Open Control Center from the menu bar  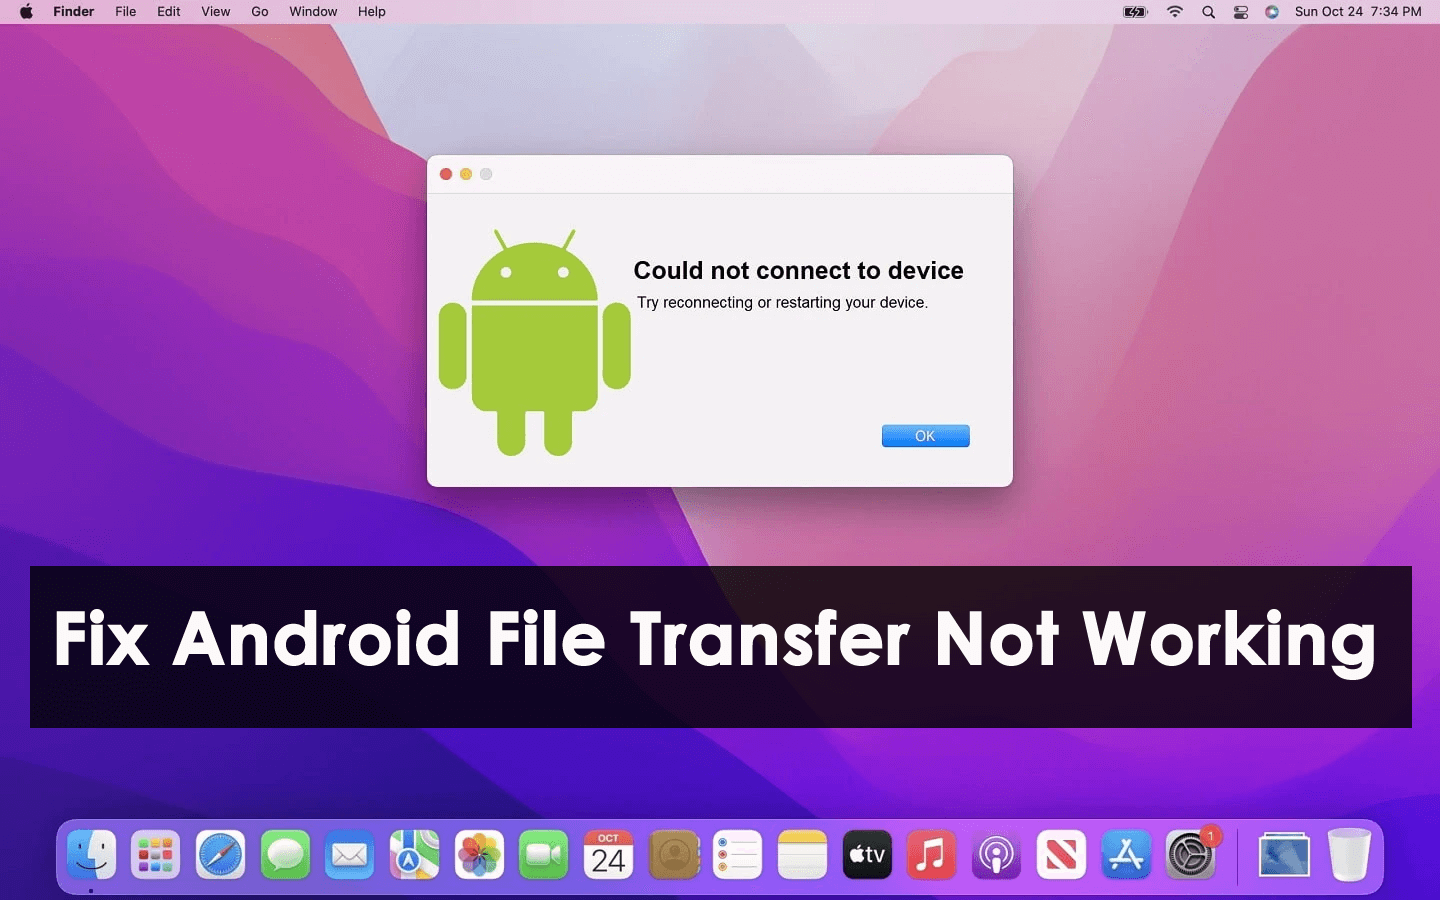(1240, 12)
